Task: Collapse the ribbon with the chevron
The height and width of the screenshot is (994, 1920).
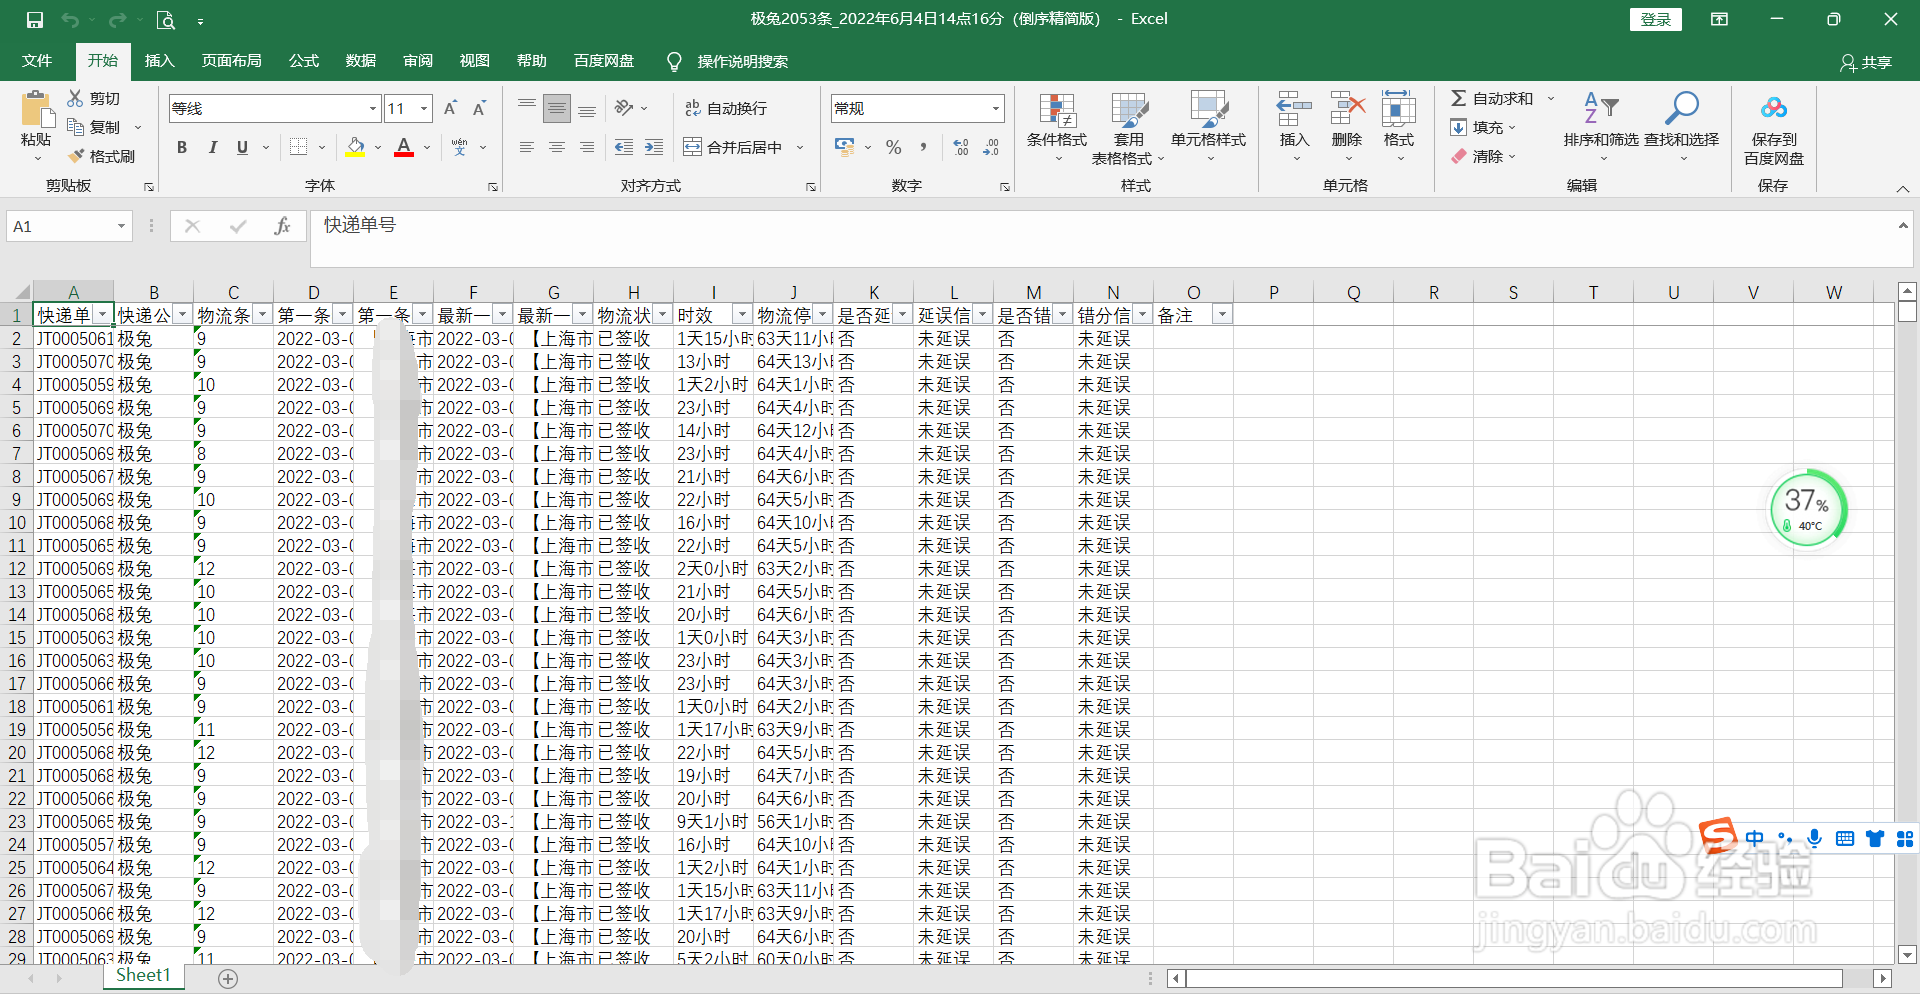Action: coord(1902,189)
